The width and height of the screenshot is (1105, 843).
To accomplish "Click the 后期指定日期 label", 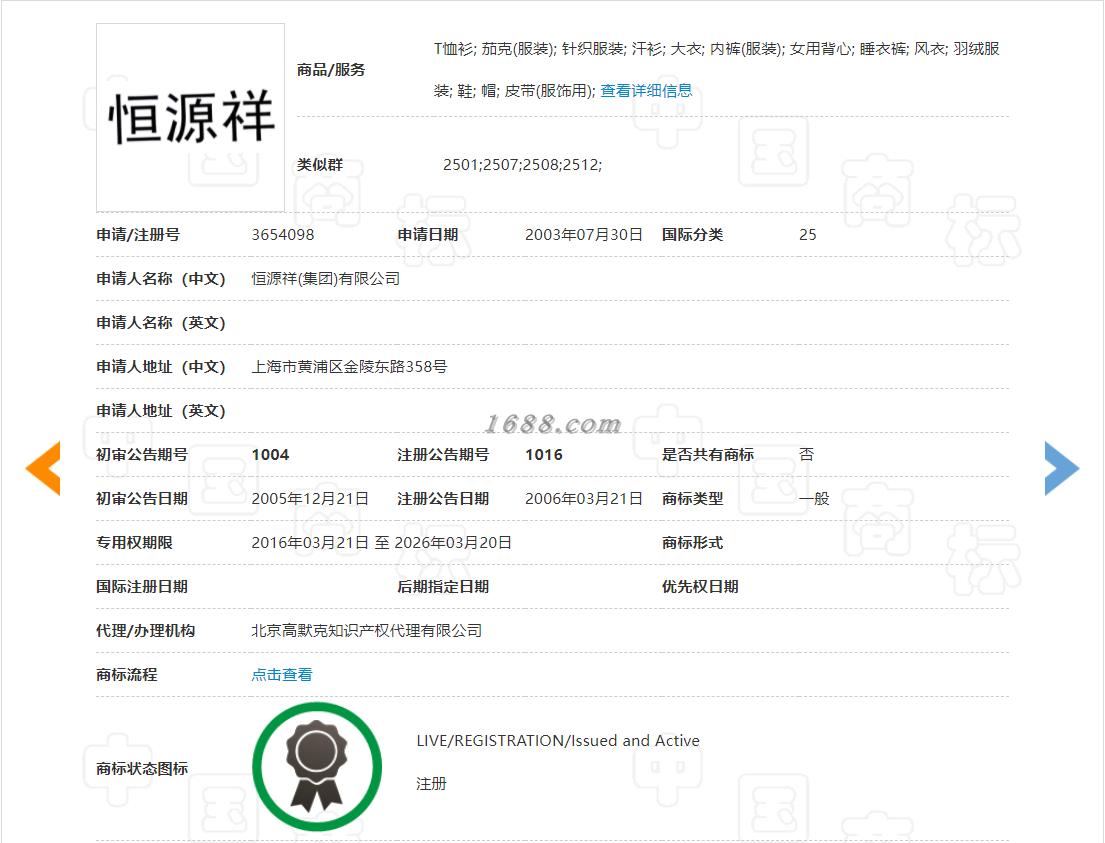I will coord(443,586).
